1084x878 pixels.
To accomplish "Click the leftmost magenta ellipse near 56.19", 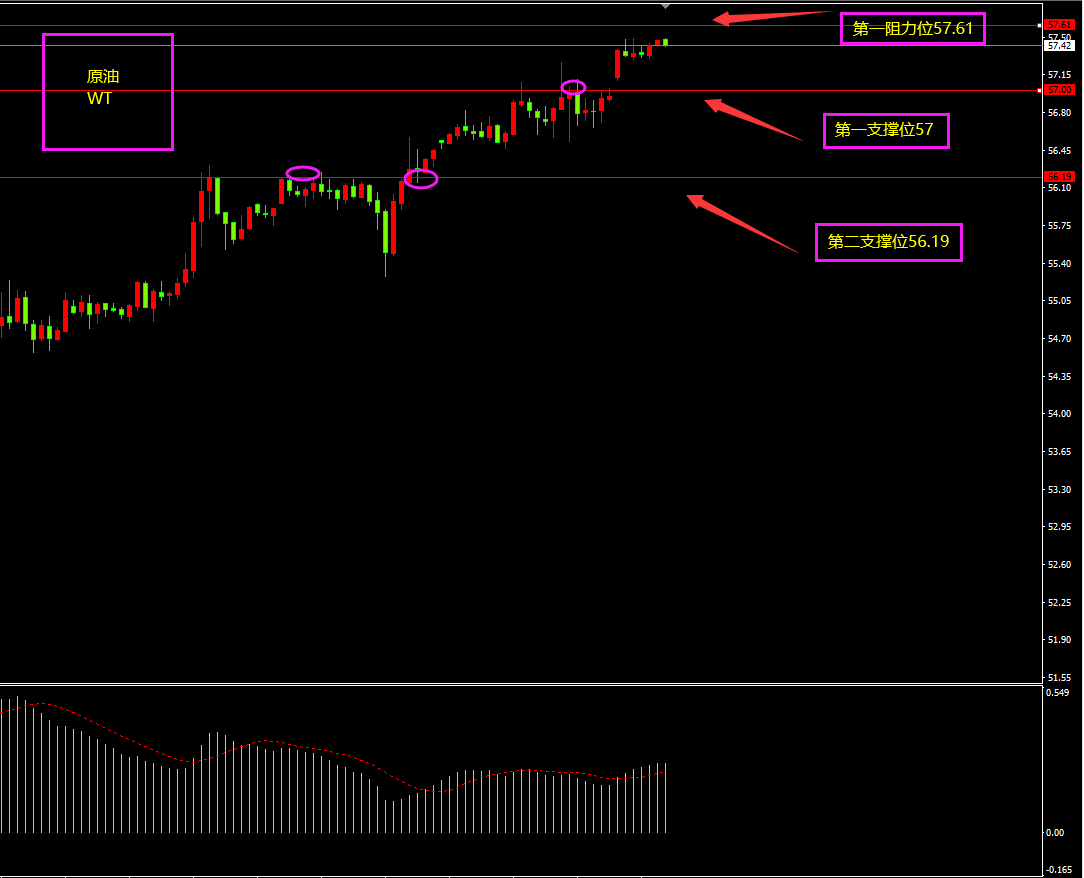I will [303, 173].
